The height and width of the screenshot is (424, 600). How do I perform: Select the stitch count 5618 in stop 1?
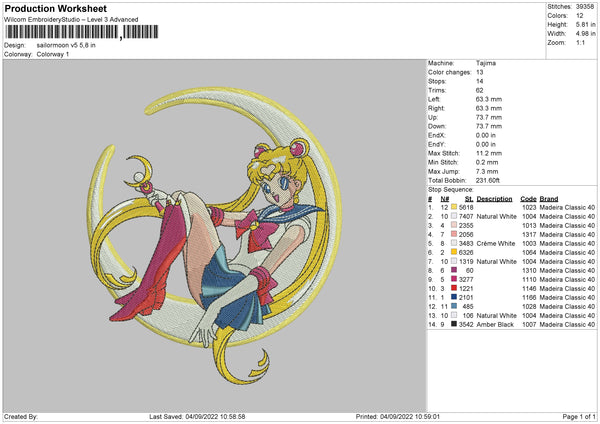466,207
